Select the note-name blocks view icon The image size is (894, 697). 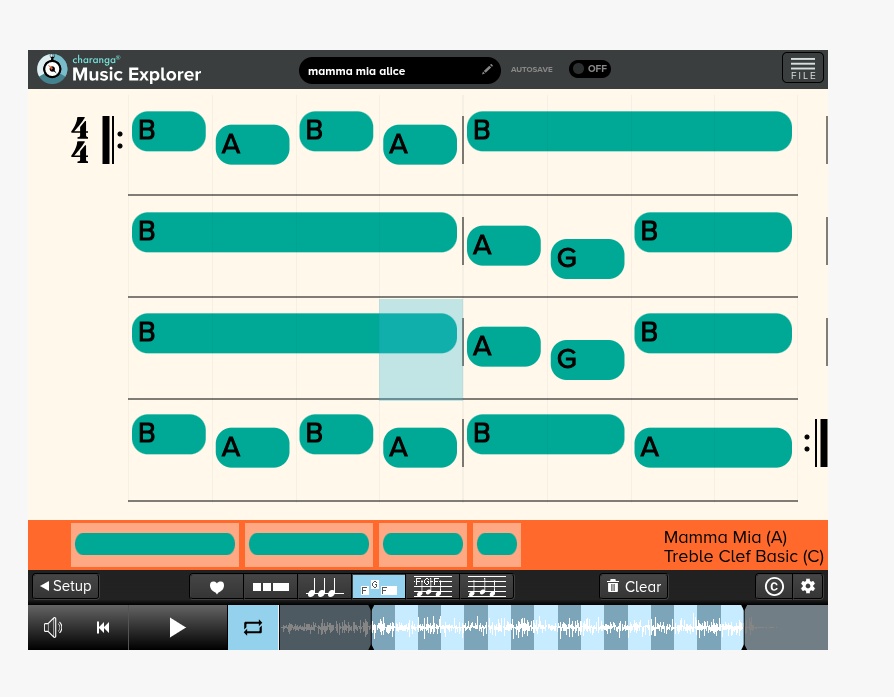(379, 587)
